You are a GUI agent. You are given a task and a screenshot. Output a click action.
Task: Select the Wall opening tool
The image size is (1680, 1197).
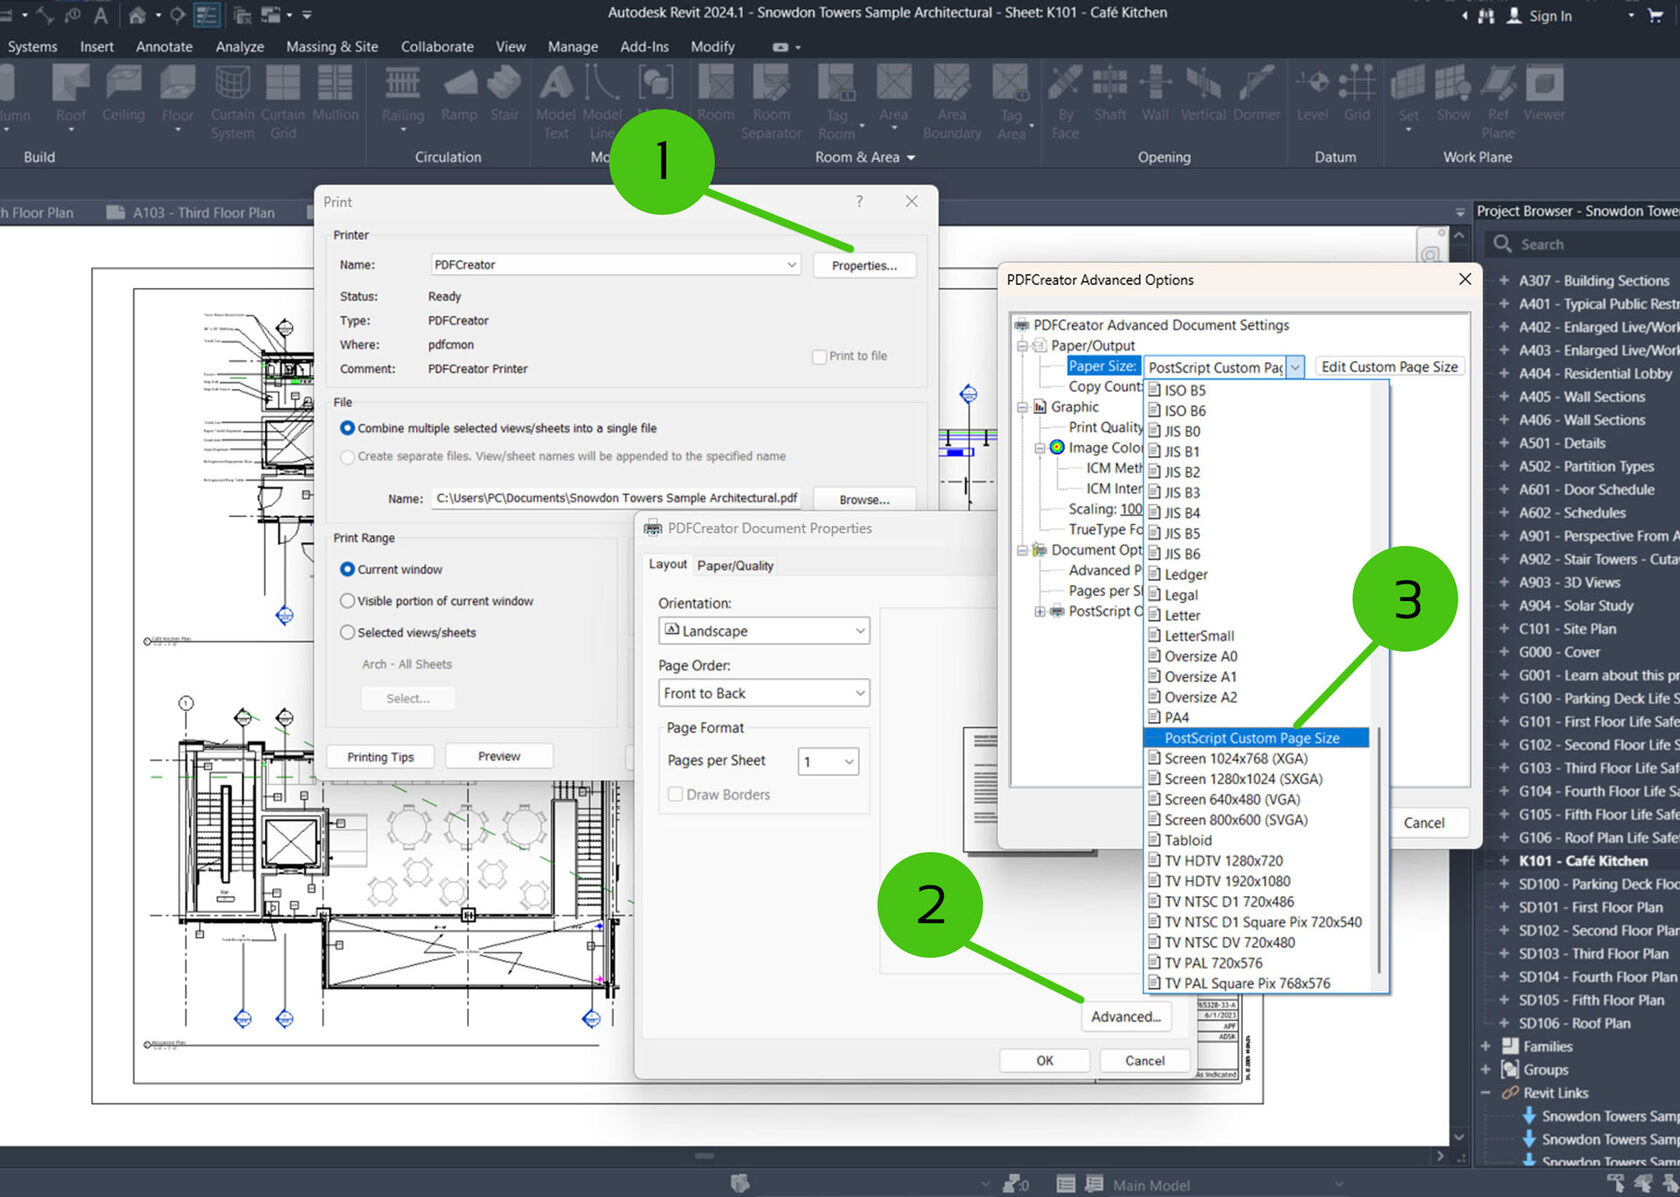1155,94
